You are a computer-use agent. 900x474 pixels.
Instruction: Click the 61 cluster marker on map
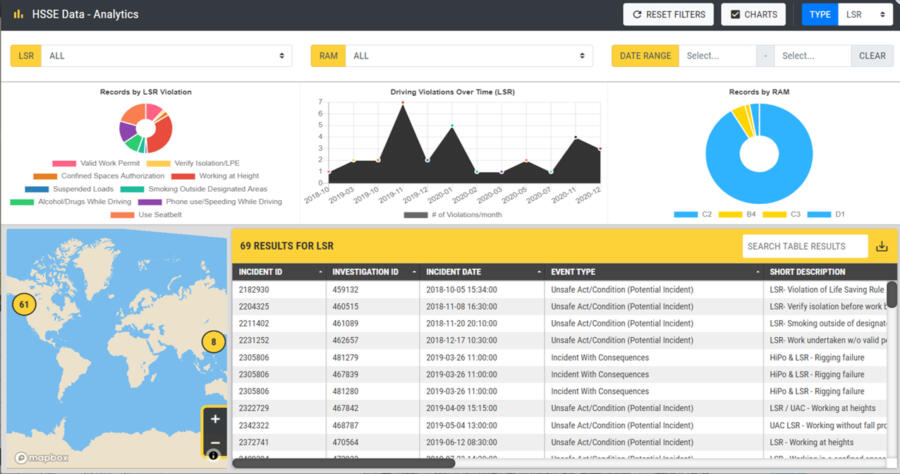pos(24,304)
